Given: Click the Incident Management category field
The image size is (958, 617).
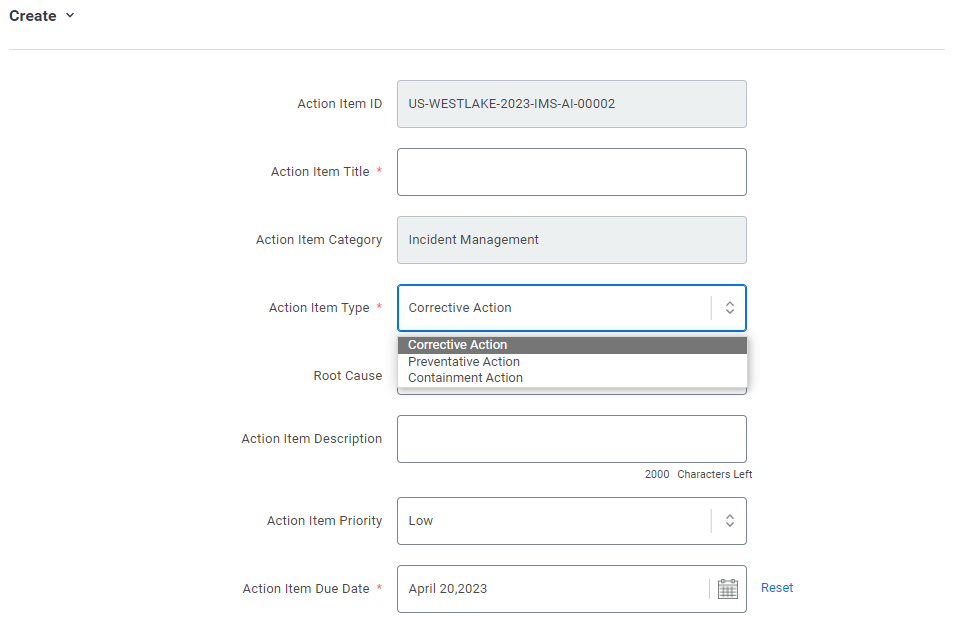Looking at the screenshot, I should point(572,240).
